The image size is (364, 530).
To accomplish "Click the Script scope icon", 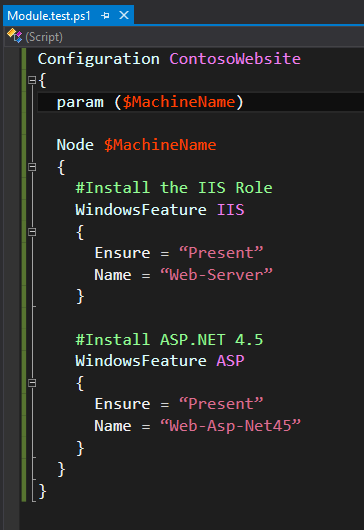I will (15, 36).
